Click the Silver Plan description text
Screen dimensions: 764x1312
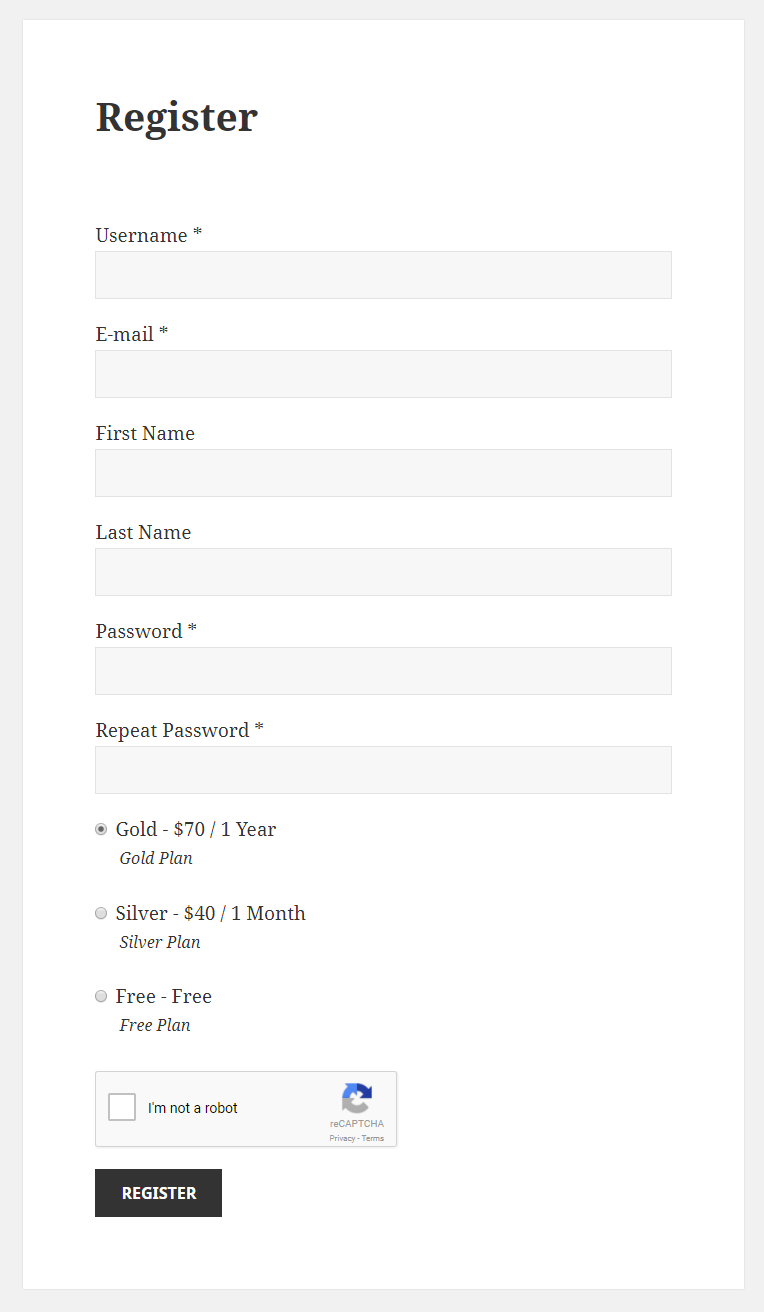pyautogui.click(x=160, y=942)
